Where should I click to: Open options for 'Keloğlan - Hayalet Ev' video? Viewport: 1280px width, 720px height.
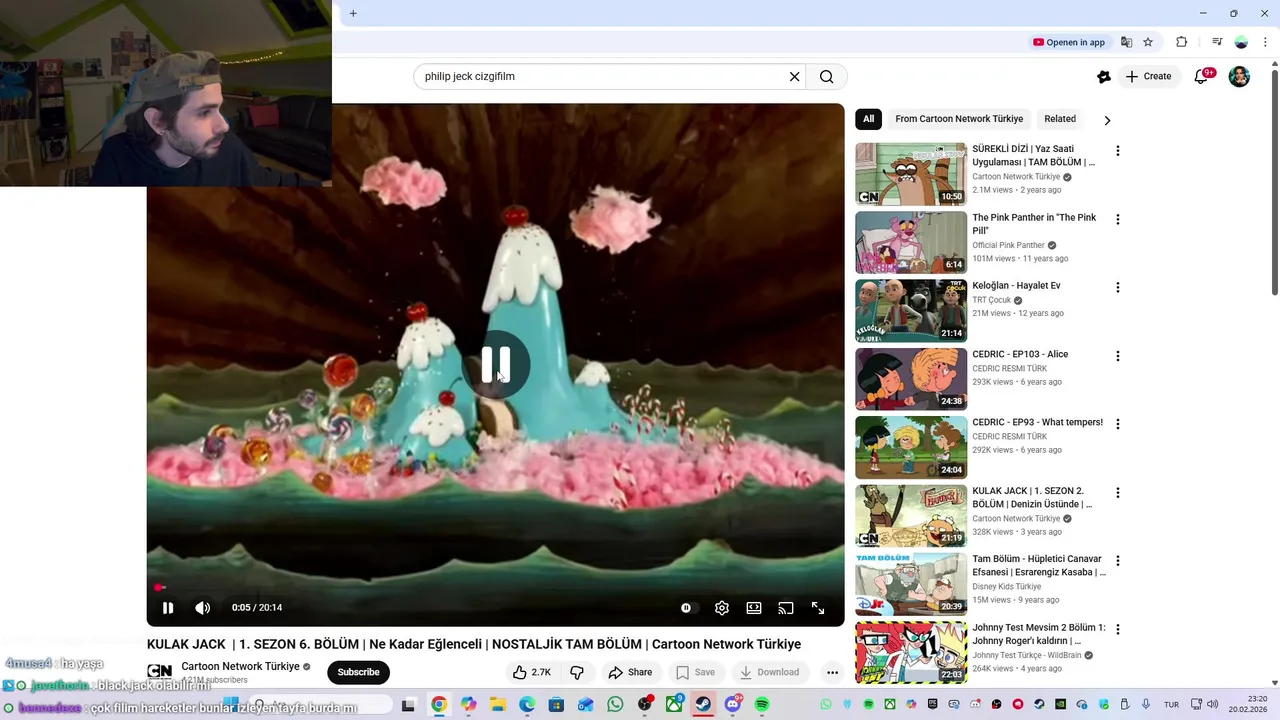pos(1118,288)
